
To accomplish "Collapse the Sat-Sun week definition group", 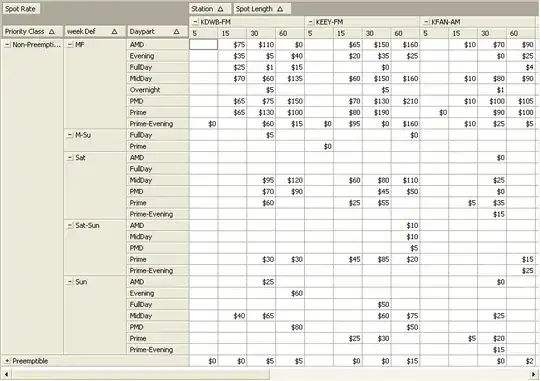I will (x=70, y=226).
